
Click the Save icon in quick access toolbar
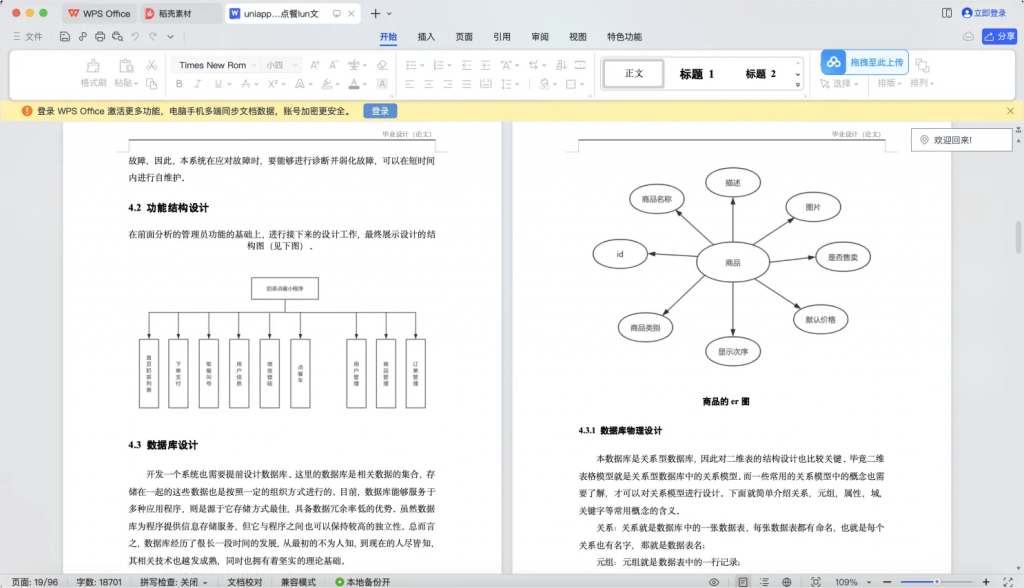63,36
